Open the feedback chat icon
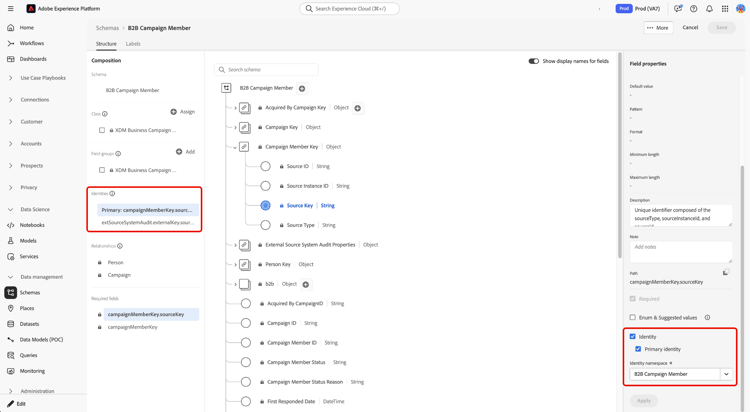750x412 pixels. tap(677, 9)
